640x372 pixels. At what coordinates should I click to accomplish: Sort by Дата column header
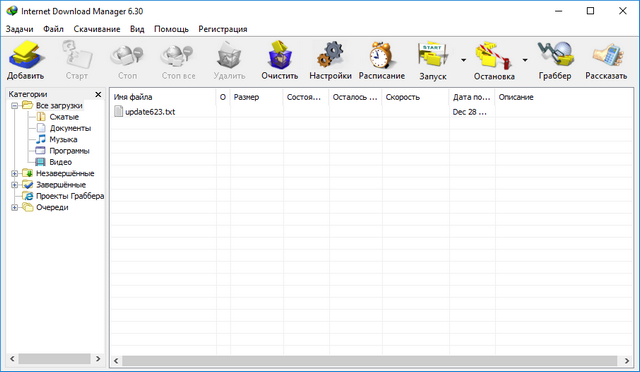pyautogui.click(x=472, y=97)
